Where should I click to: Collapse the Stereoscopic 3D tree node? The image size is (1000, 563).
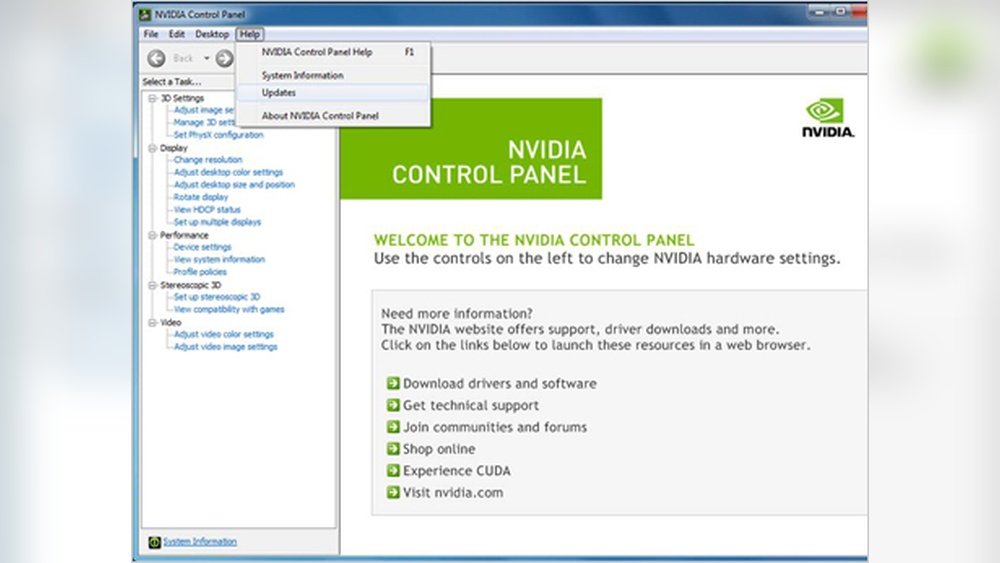(x=153, y=285)
